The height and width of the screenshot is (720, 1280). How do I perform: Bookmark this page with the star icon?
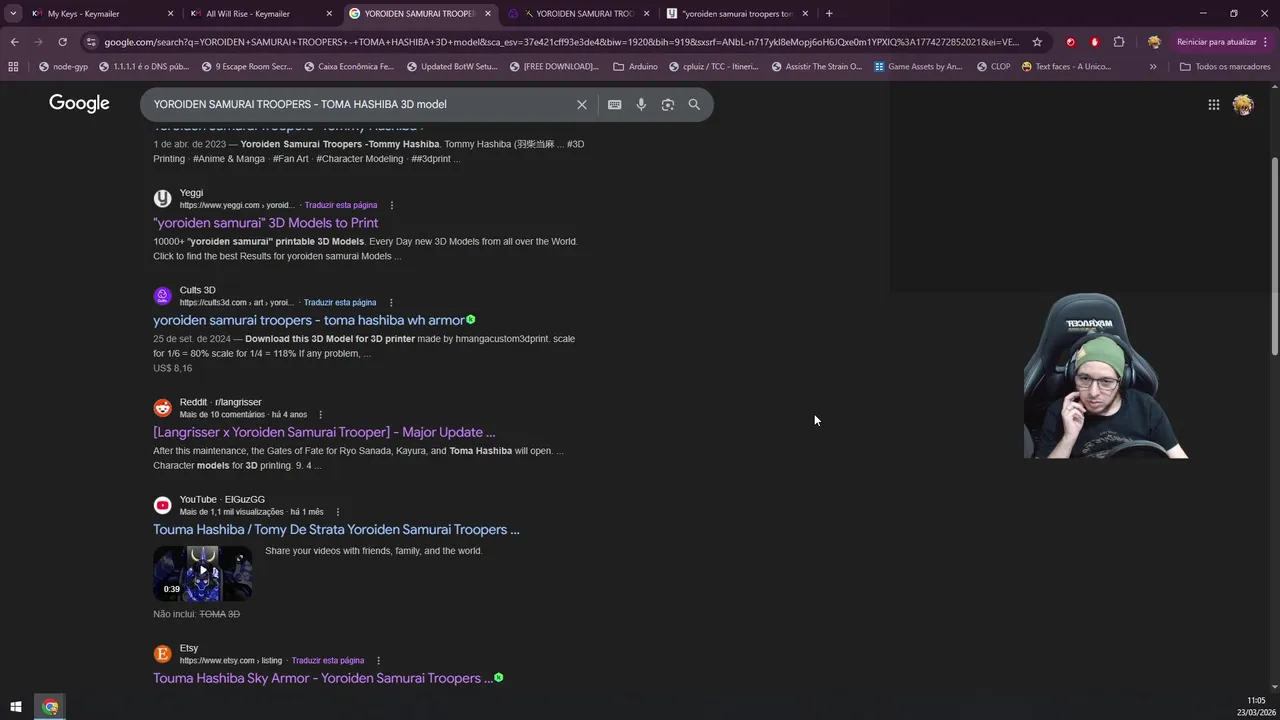coord(1037,42)
